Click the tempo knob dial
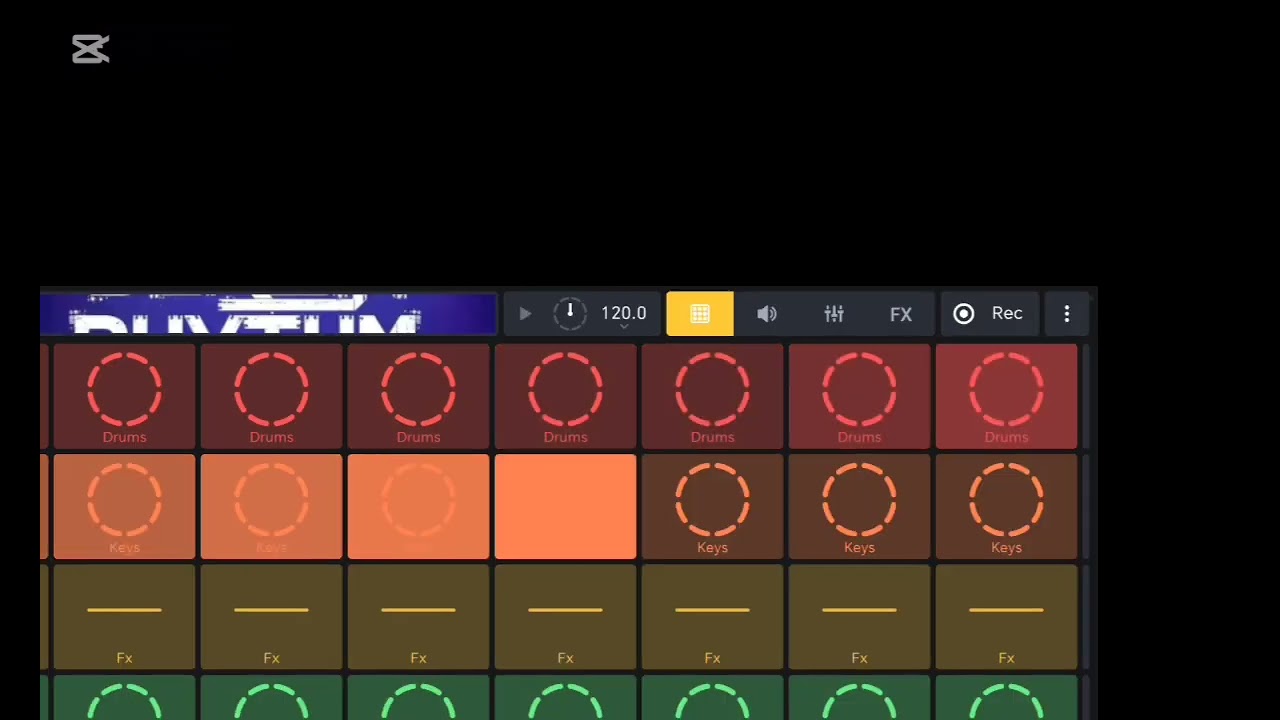This screenshot has height=720, width=1280. point(570,314)
